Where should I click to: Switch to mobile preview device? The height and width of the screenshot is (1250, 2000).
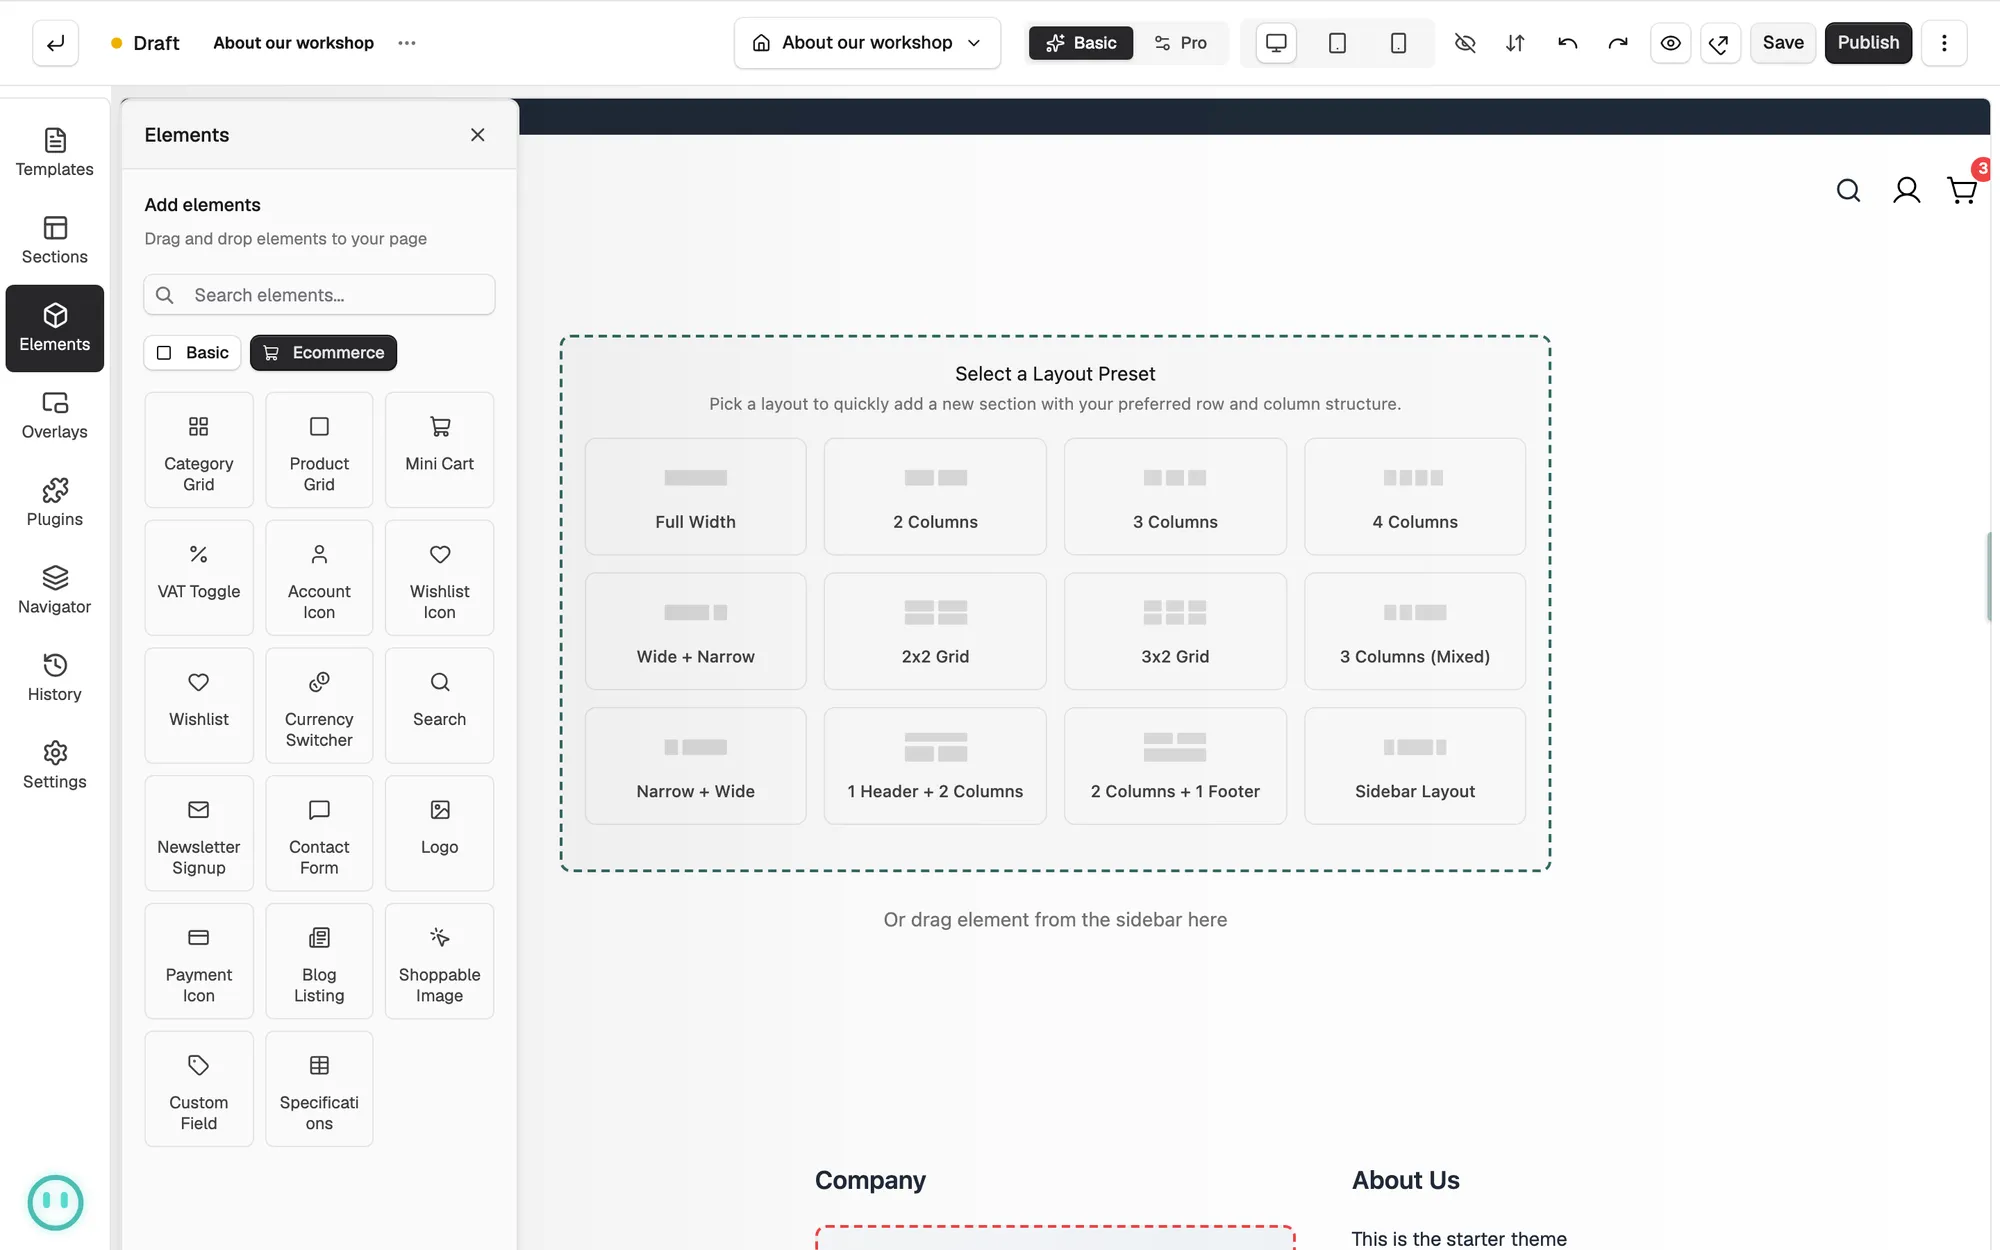pyautogui.click(x=1398, y=43)
